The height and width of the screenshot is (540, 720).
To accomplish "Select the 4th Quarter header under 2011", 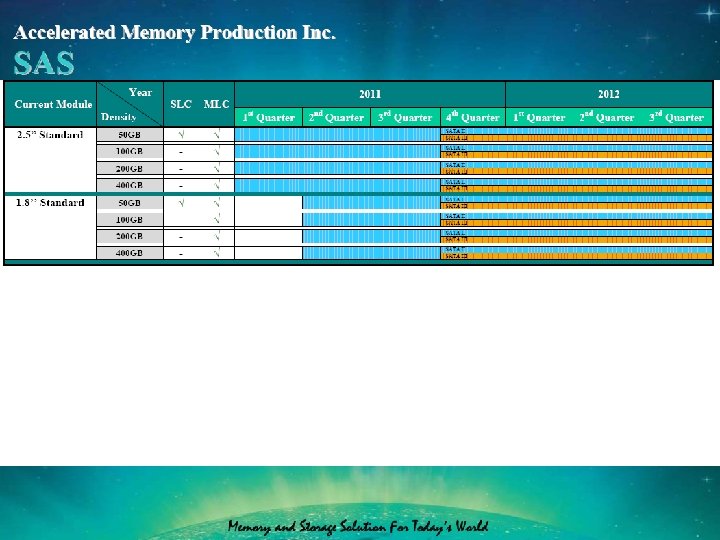I will [473, 118].
